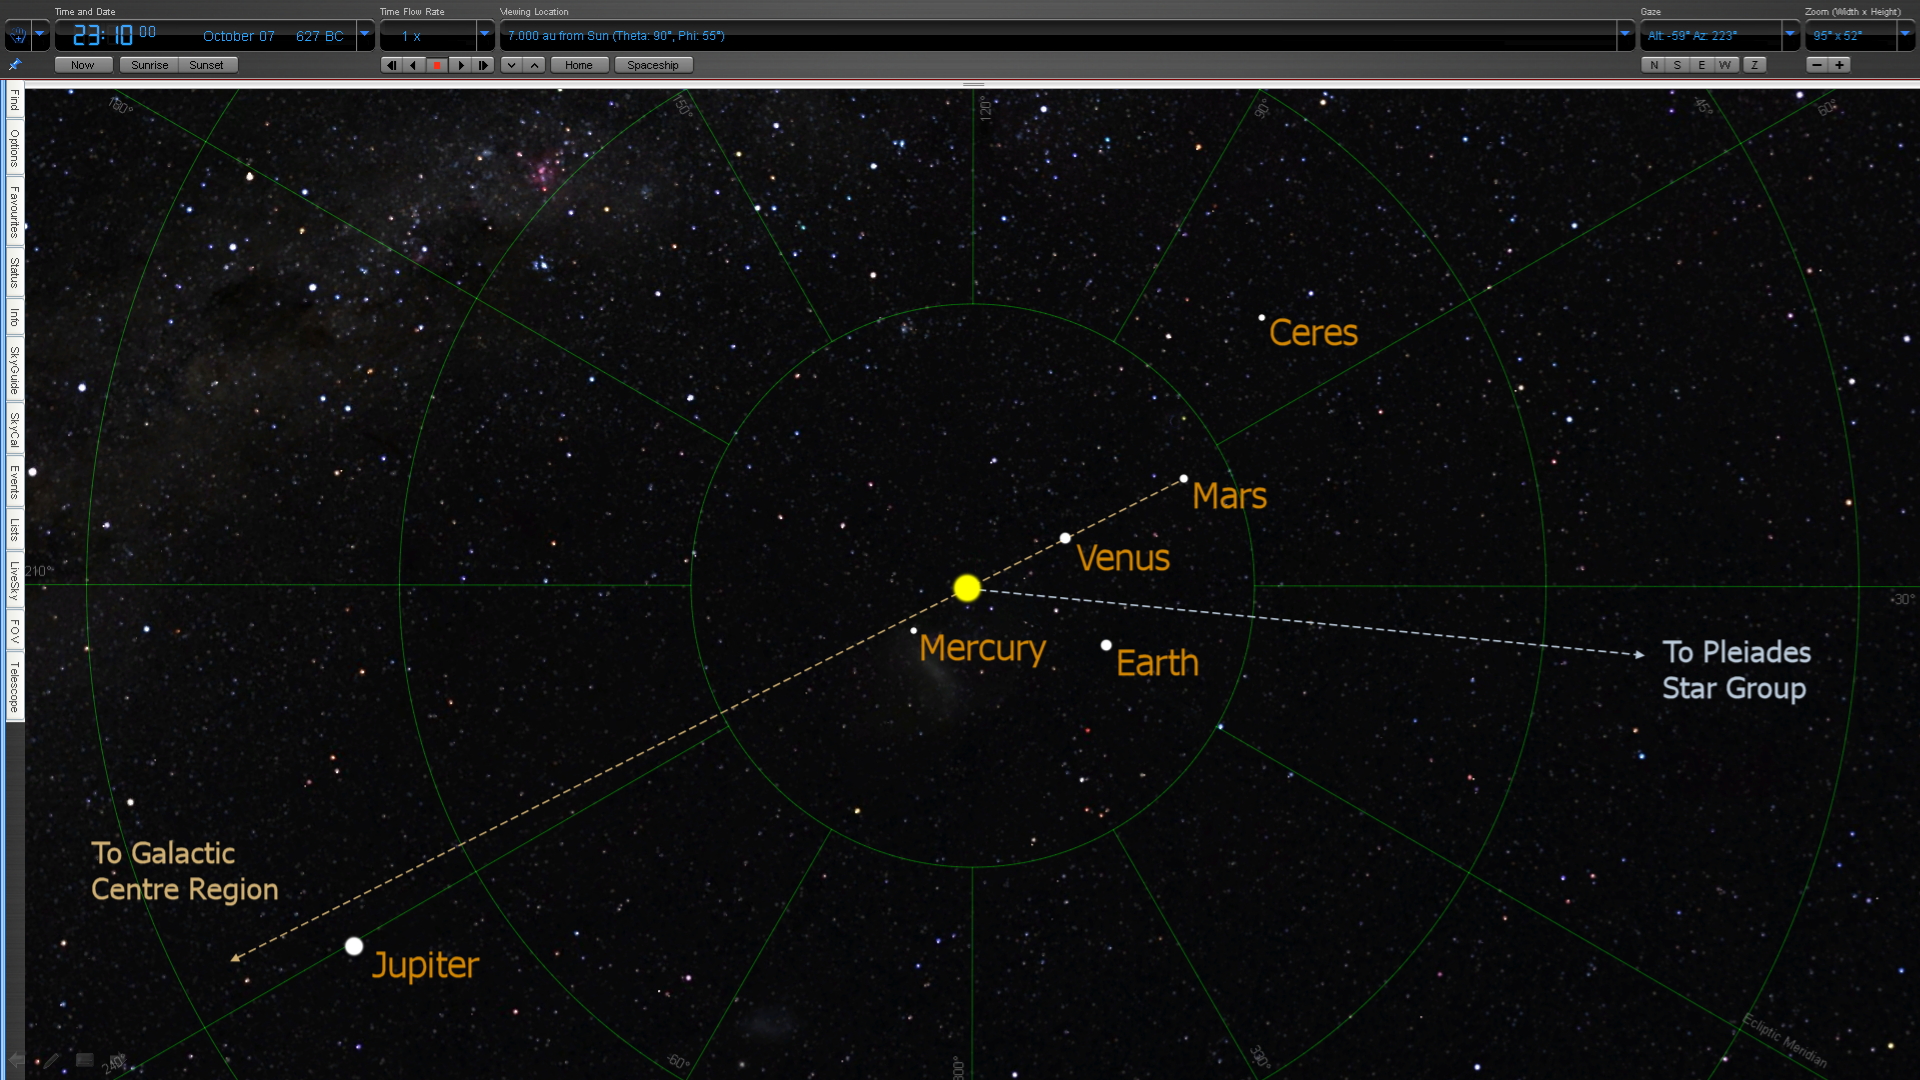Zoom out with the minus button
This screenshot has height=1080, width=1920.
pyautogui.click(x=1817, y=65)
